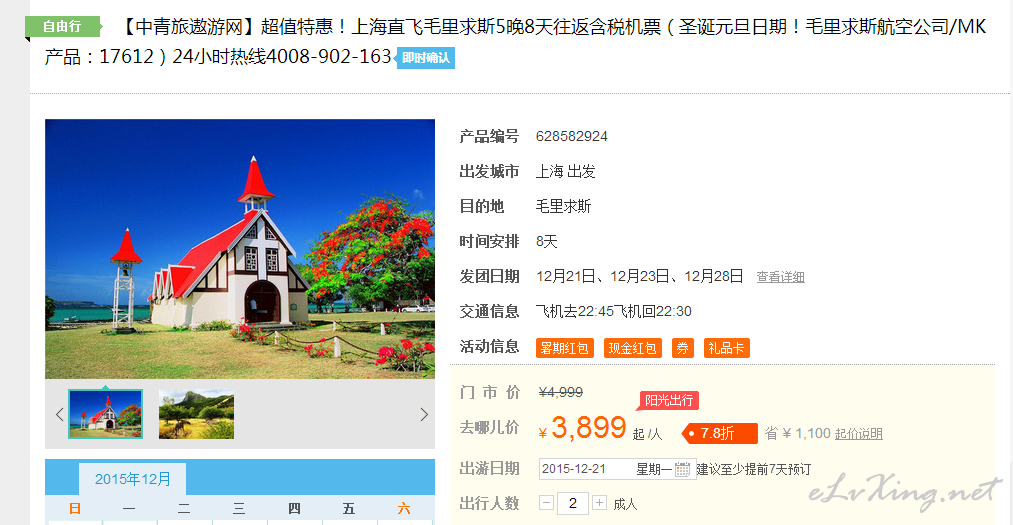
Task: Select the mountain landscape thumbnail
Action: pos(196,415)
